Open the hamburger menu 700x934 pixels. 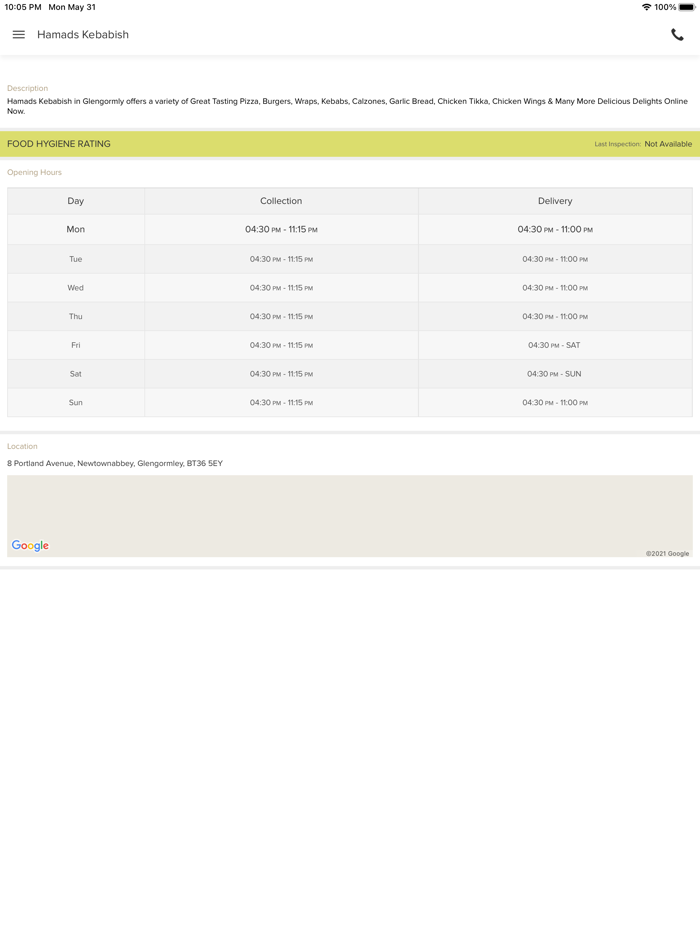coord(18,35)
